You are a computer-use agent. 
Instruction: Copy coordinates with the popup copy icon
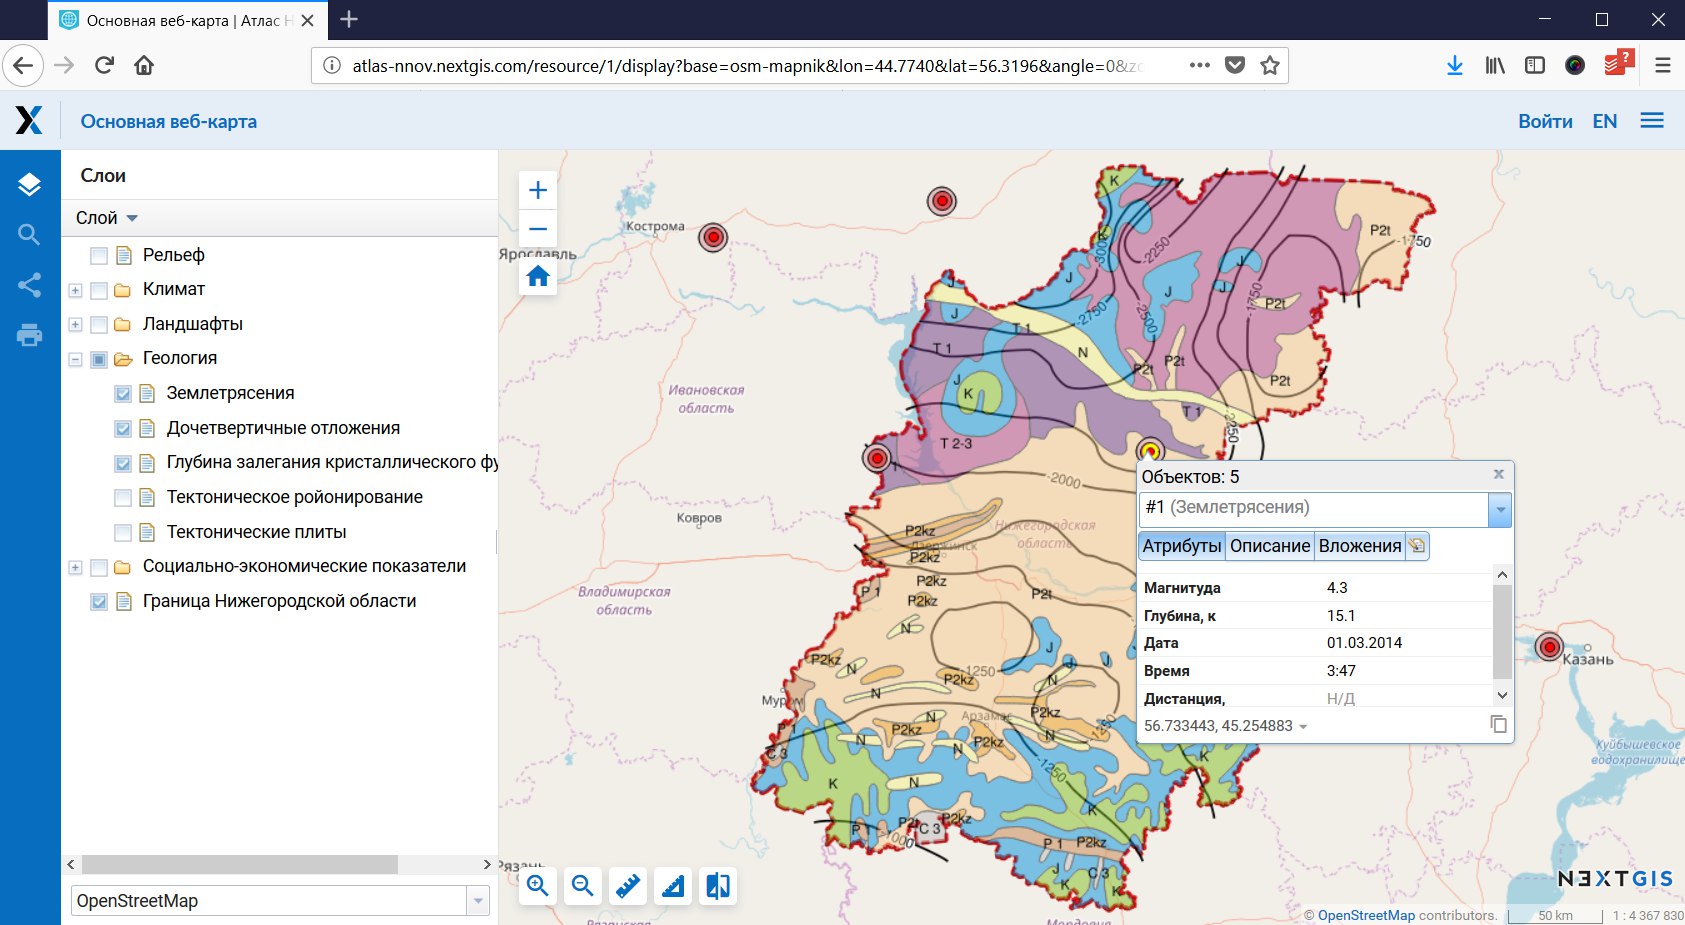1498,724
